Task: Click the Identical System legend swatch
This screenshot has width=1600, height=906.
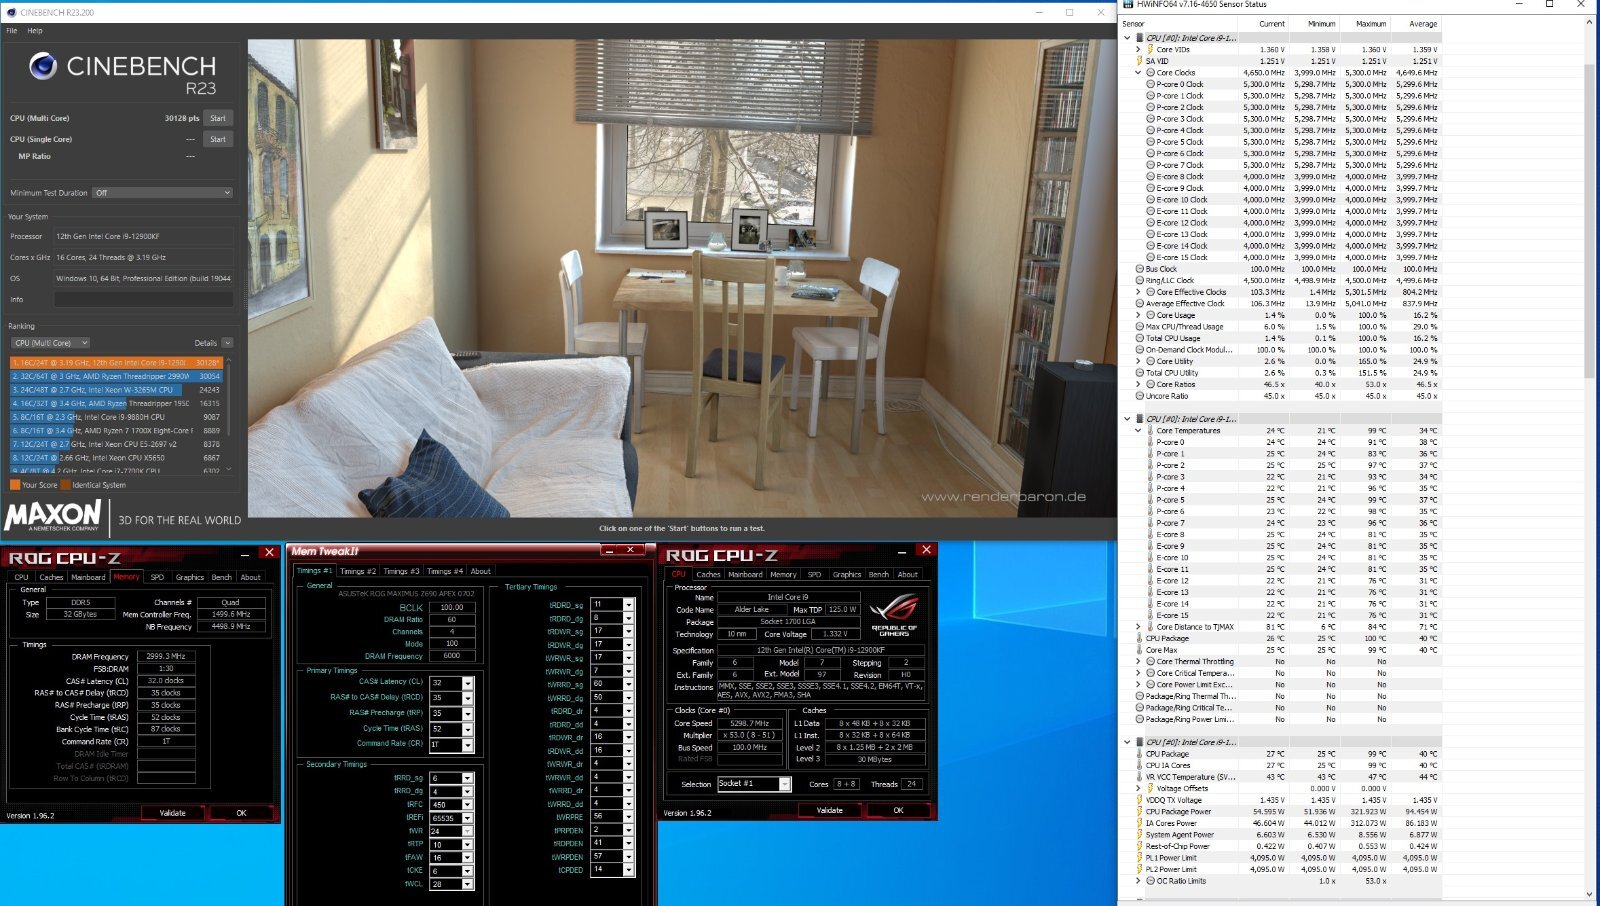Action: [x=66, y=485]
